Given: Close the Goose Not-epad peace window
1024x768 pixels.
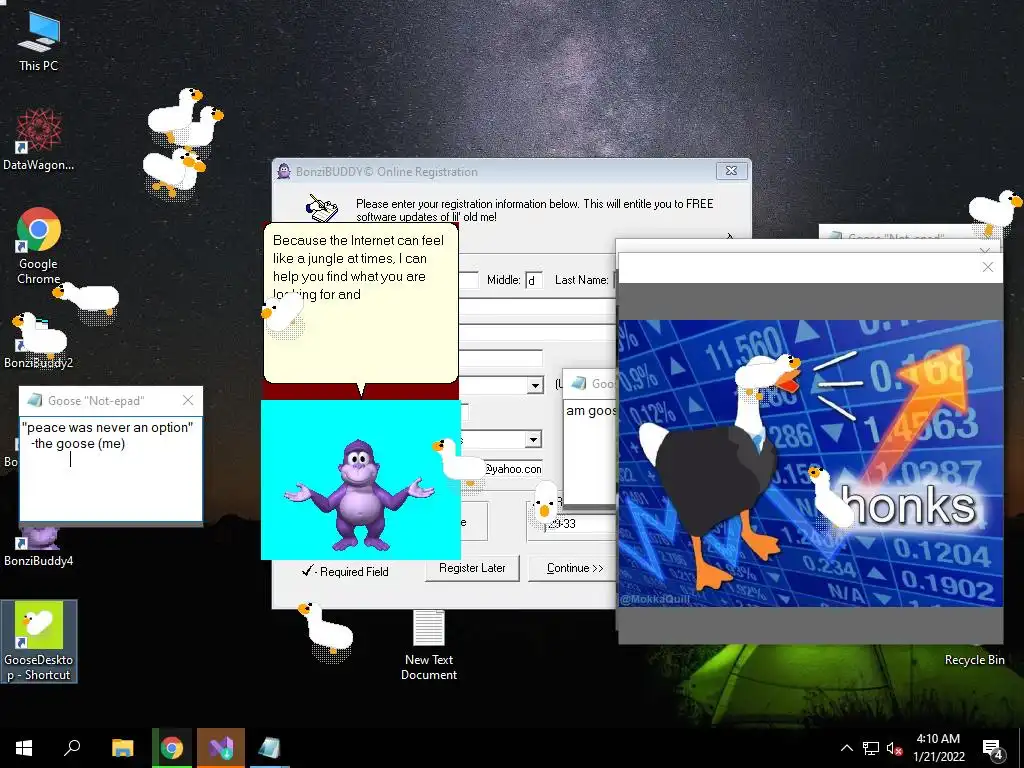Looking at the screenshot, I should 188,400.
